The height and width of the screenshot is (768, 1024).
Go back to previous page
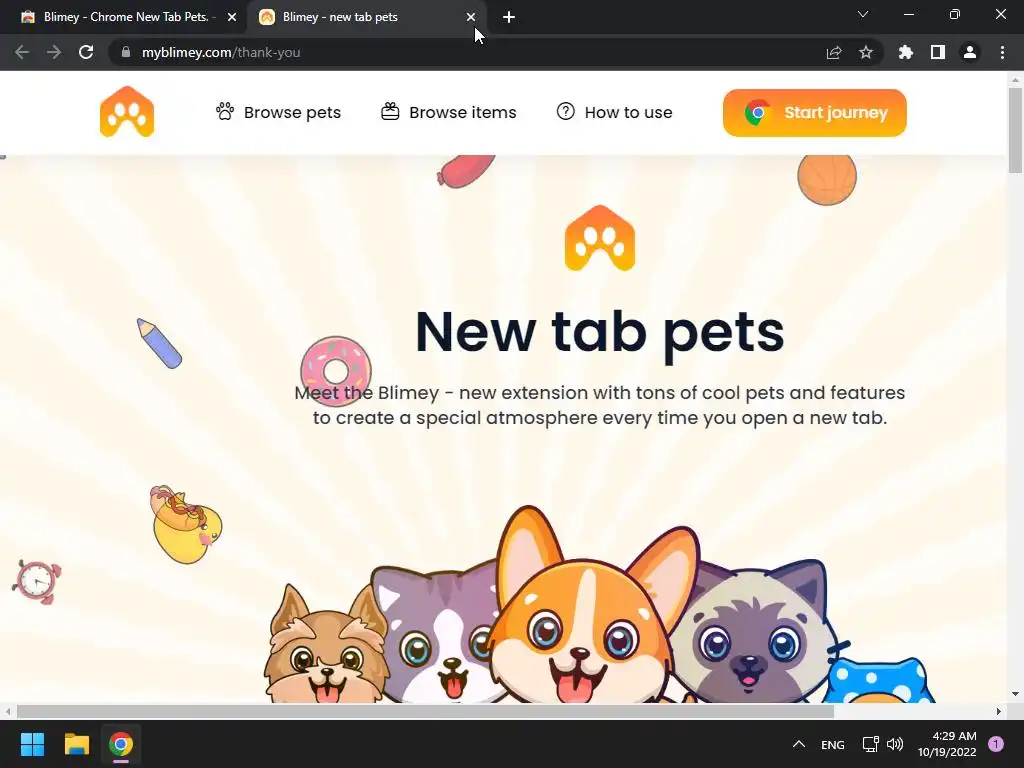point(22,52)
